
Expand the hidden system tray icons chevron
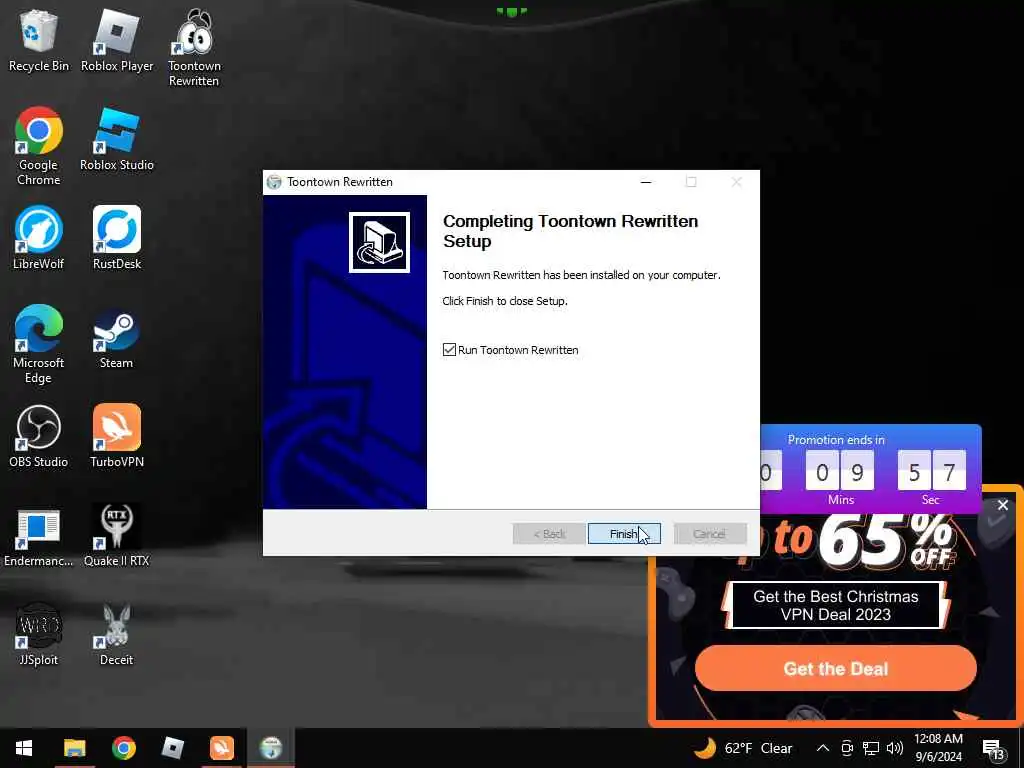pos(823,748)
